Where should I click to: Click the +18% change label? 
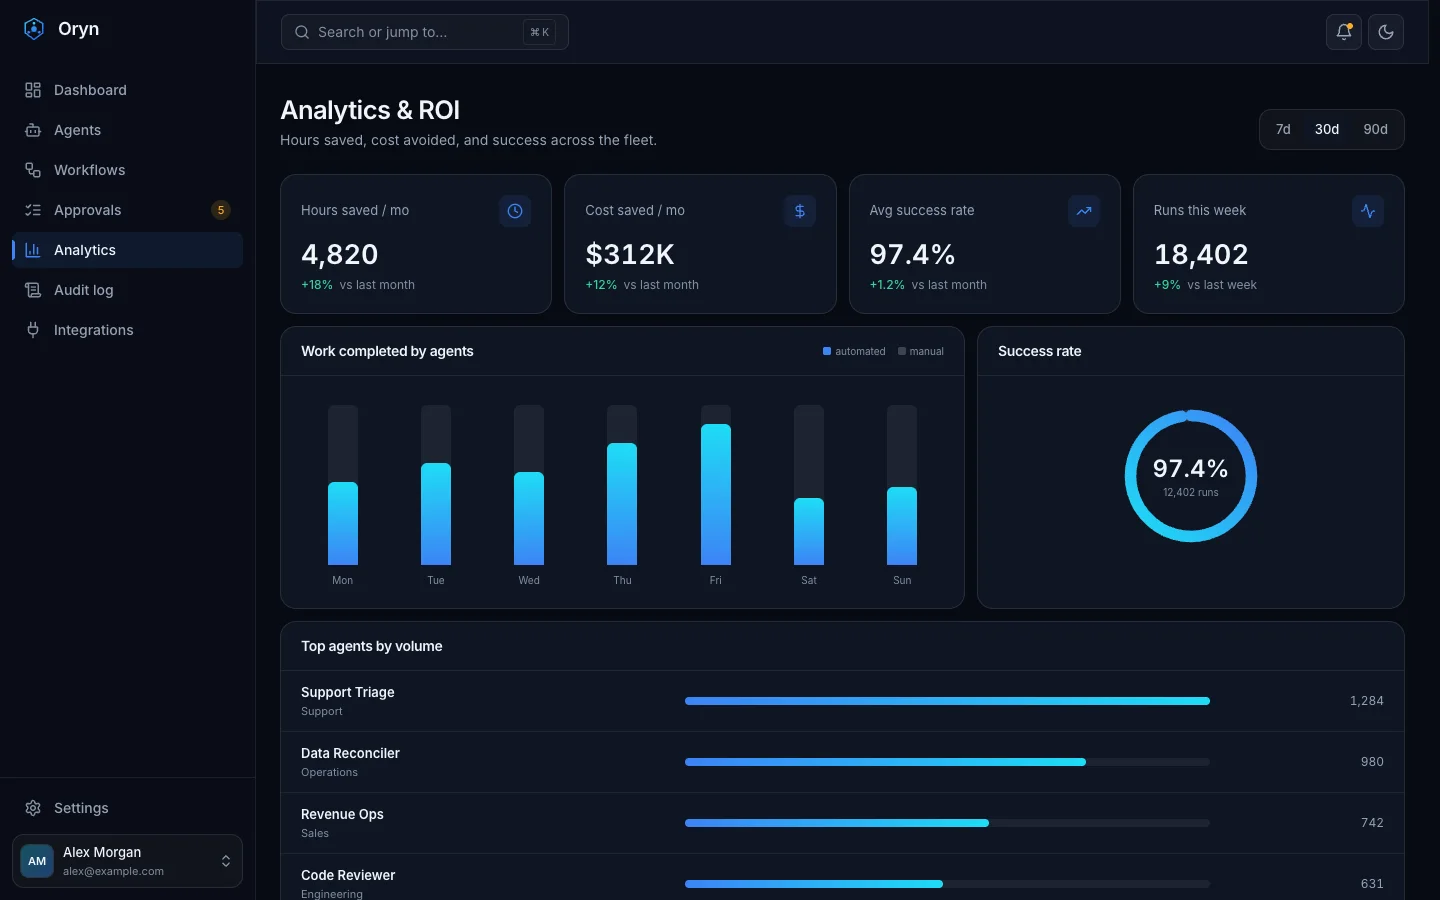317,285
